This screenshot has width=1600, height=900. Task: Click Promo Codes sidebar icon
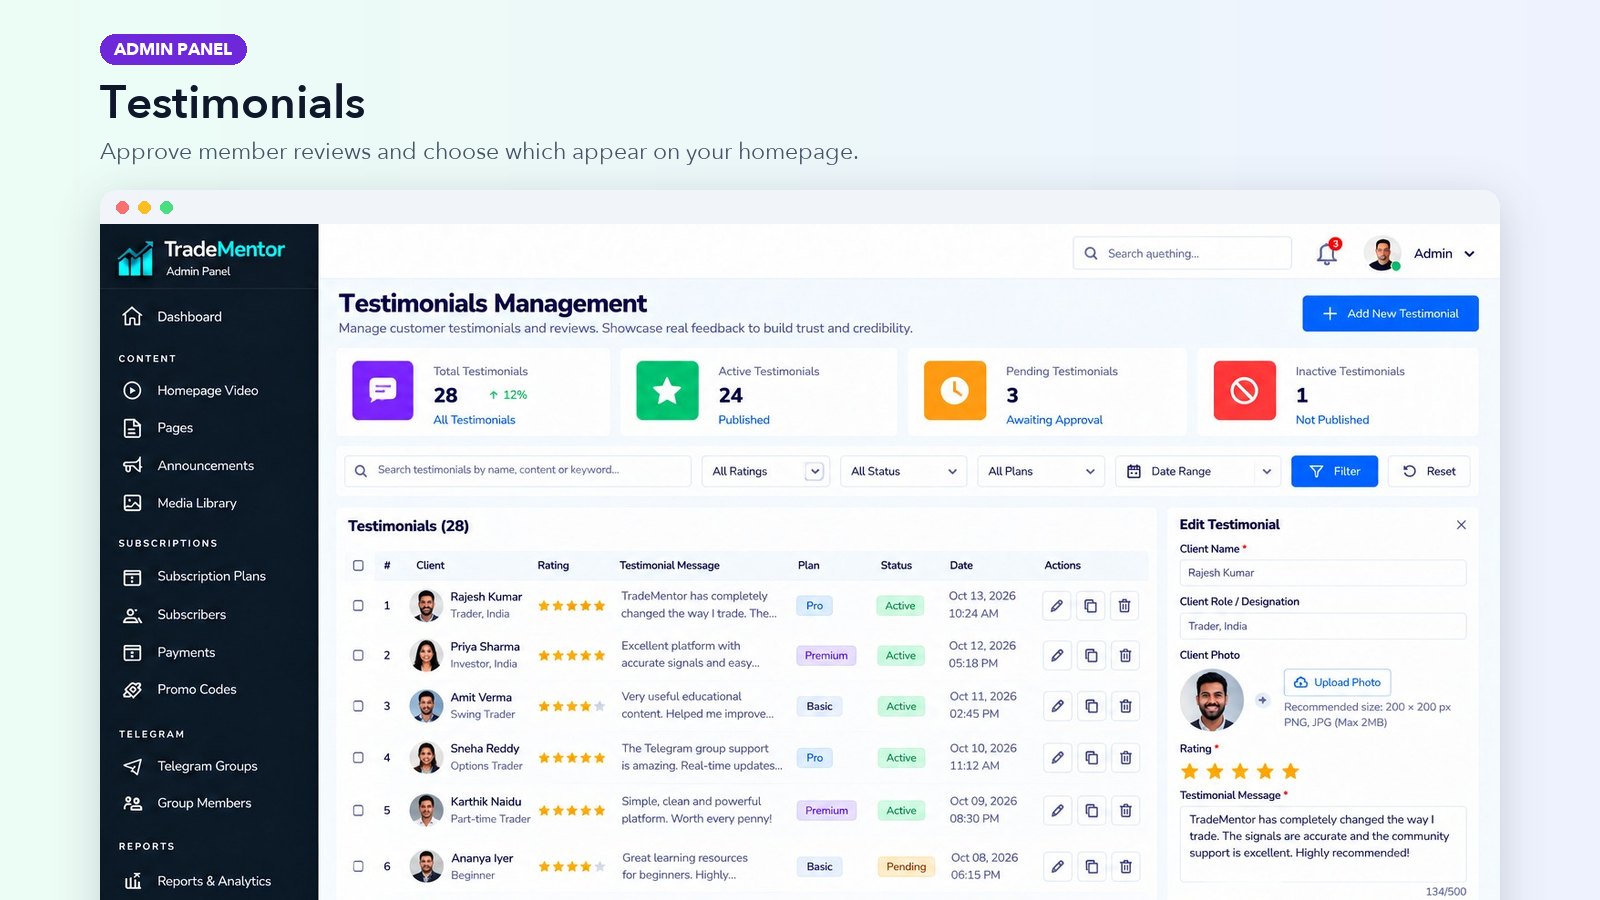point(132,690)
